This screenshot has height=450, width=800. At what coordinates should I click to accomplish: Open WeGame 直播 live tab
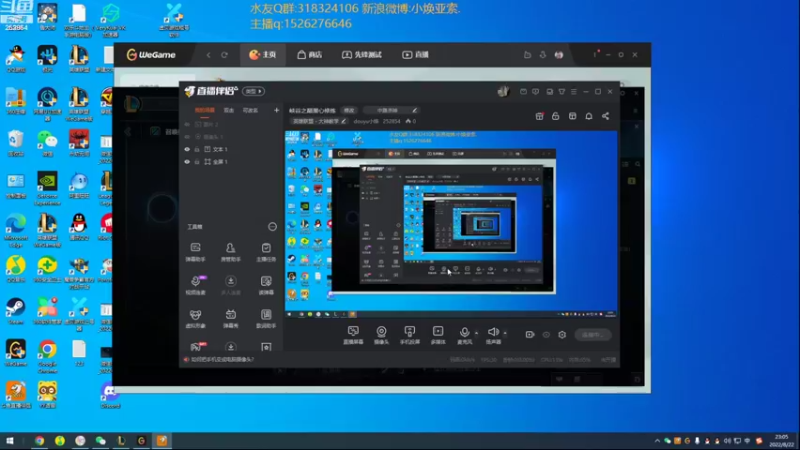coord(415,55)
